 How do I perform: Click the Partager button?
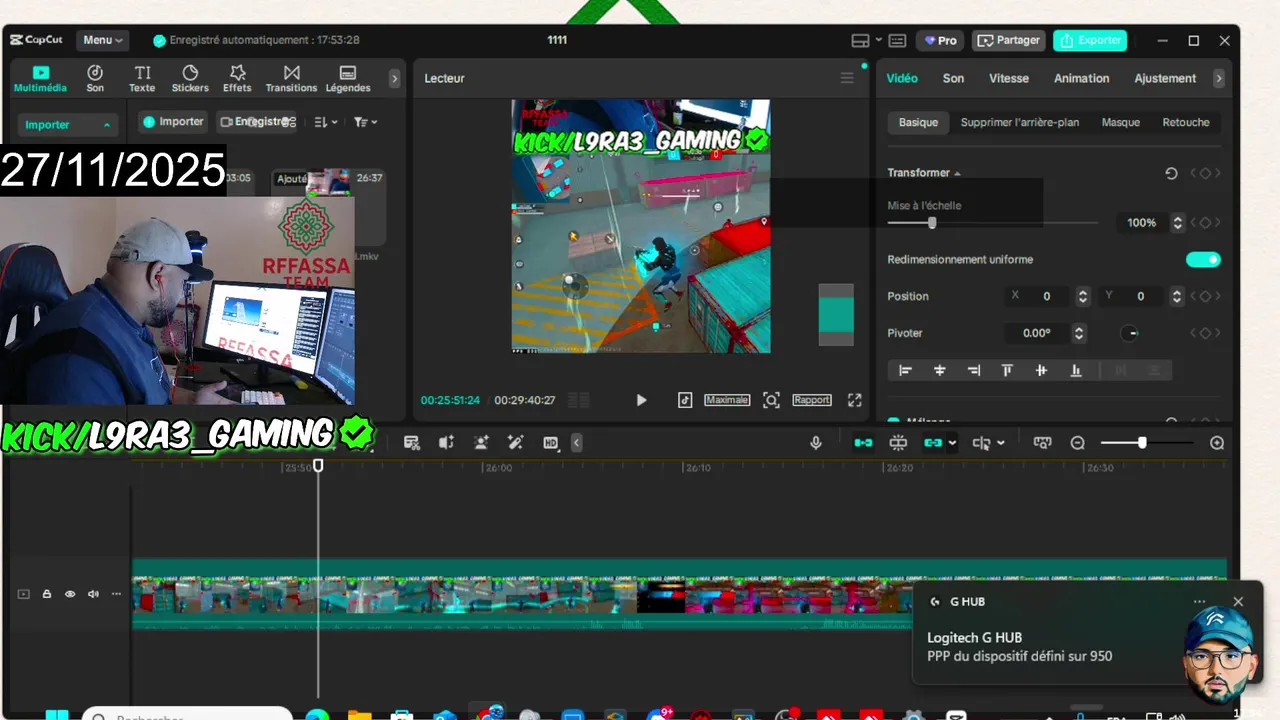(x=1008, y=41)
